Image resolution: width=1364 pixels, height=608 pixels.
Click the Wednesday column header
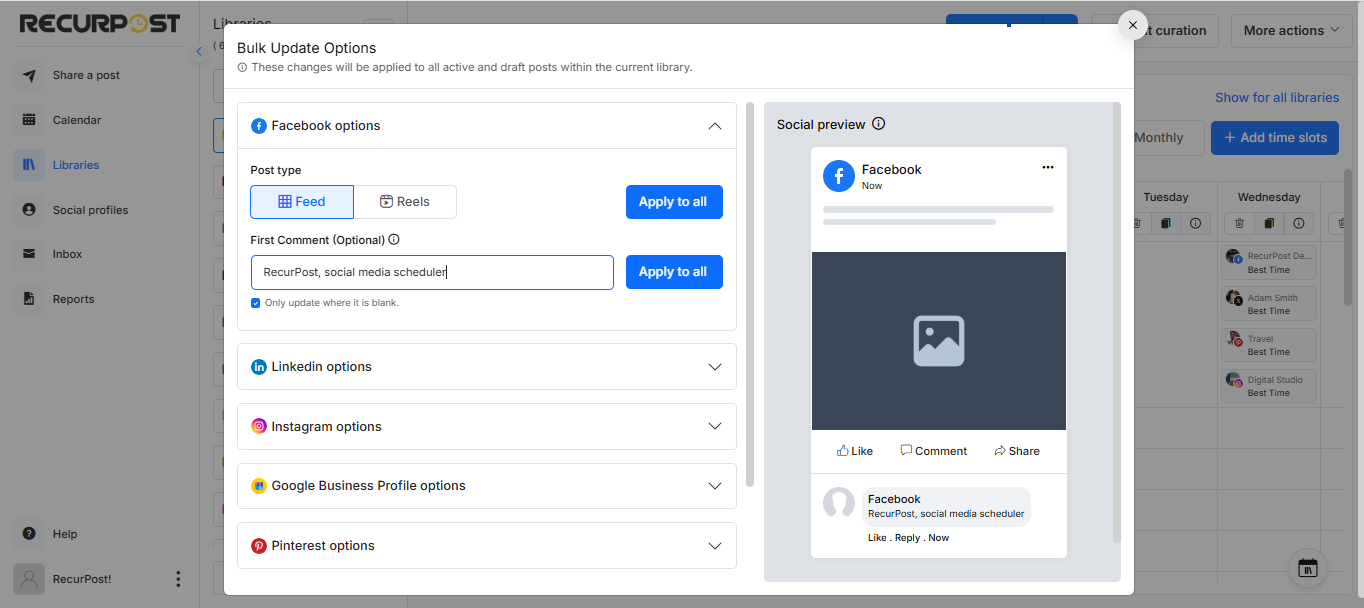(x=1269, y=197)
